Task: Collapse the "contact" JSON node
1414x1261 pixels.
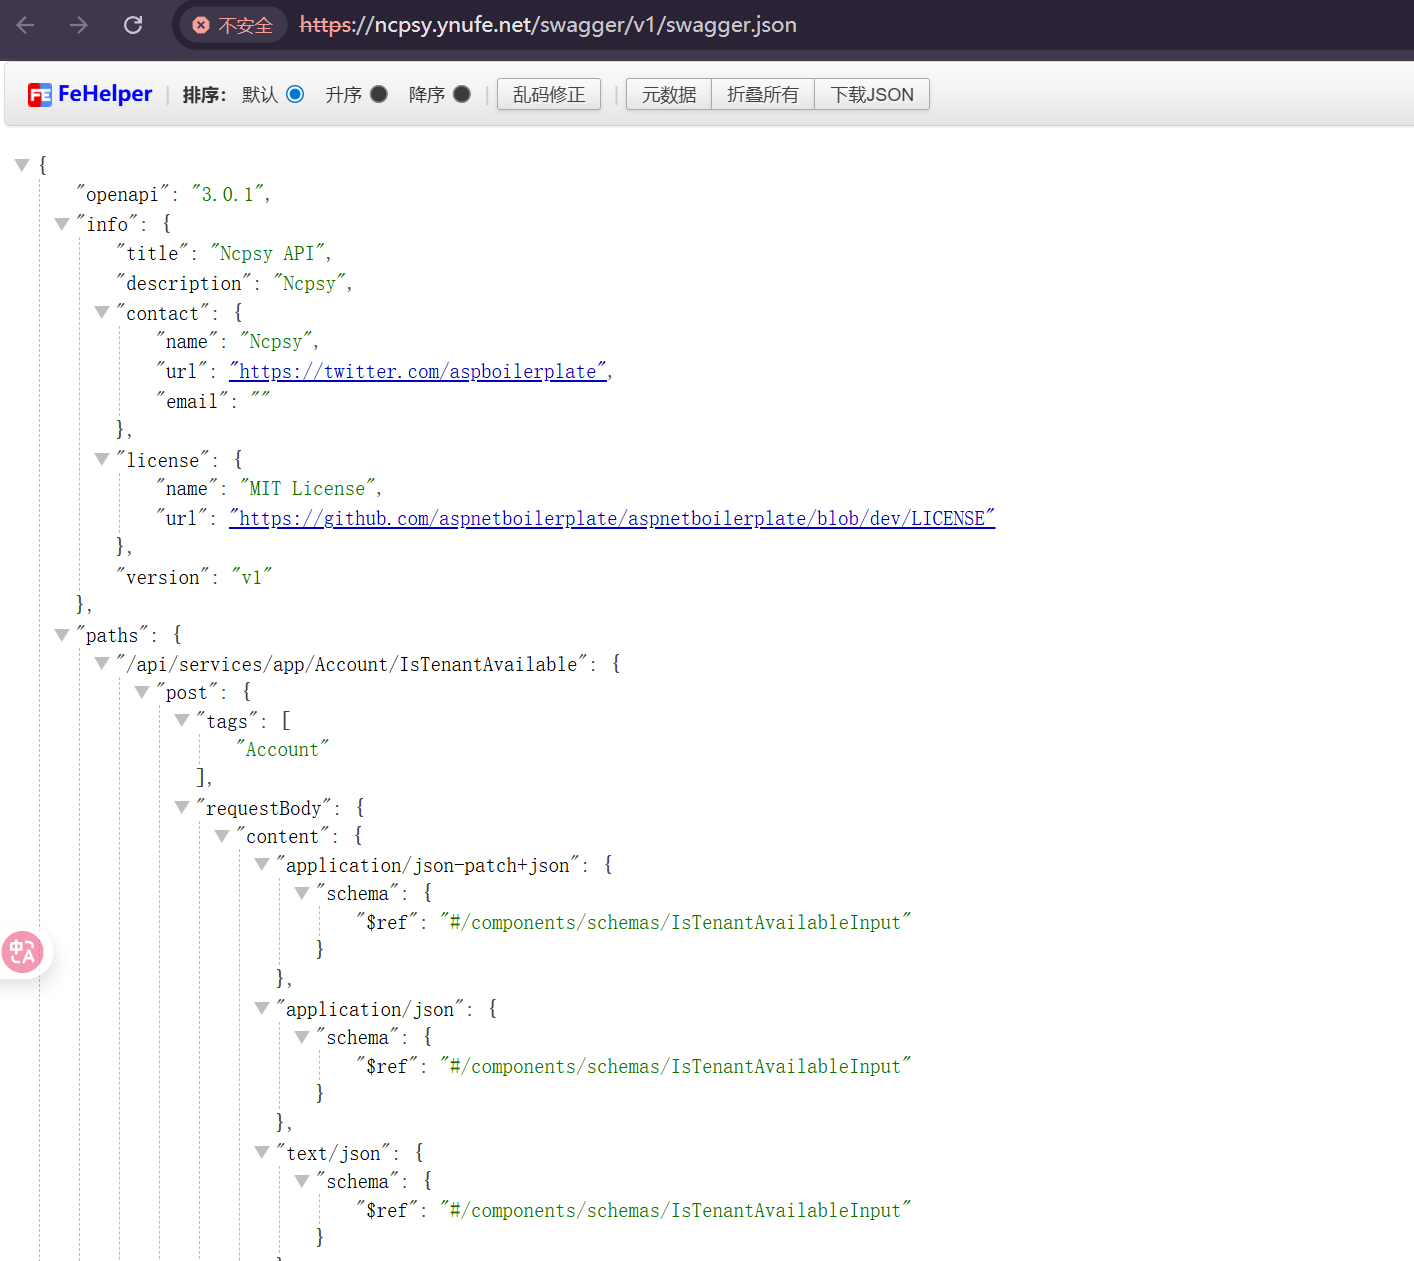Action: pos(102,313)
